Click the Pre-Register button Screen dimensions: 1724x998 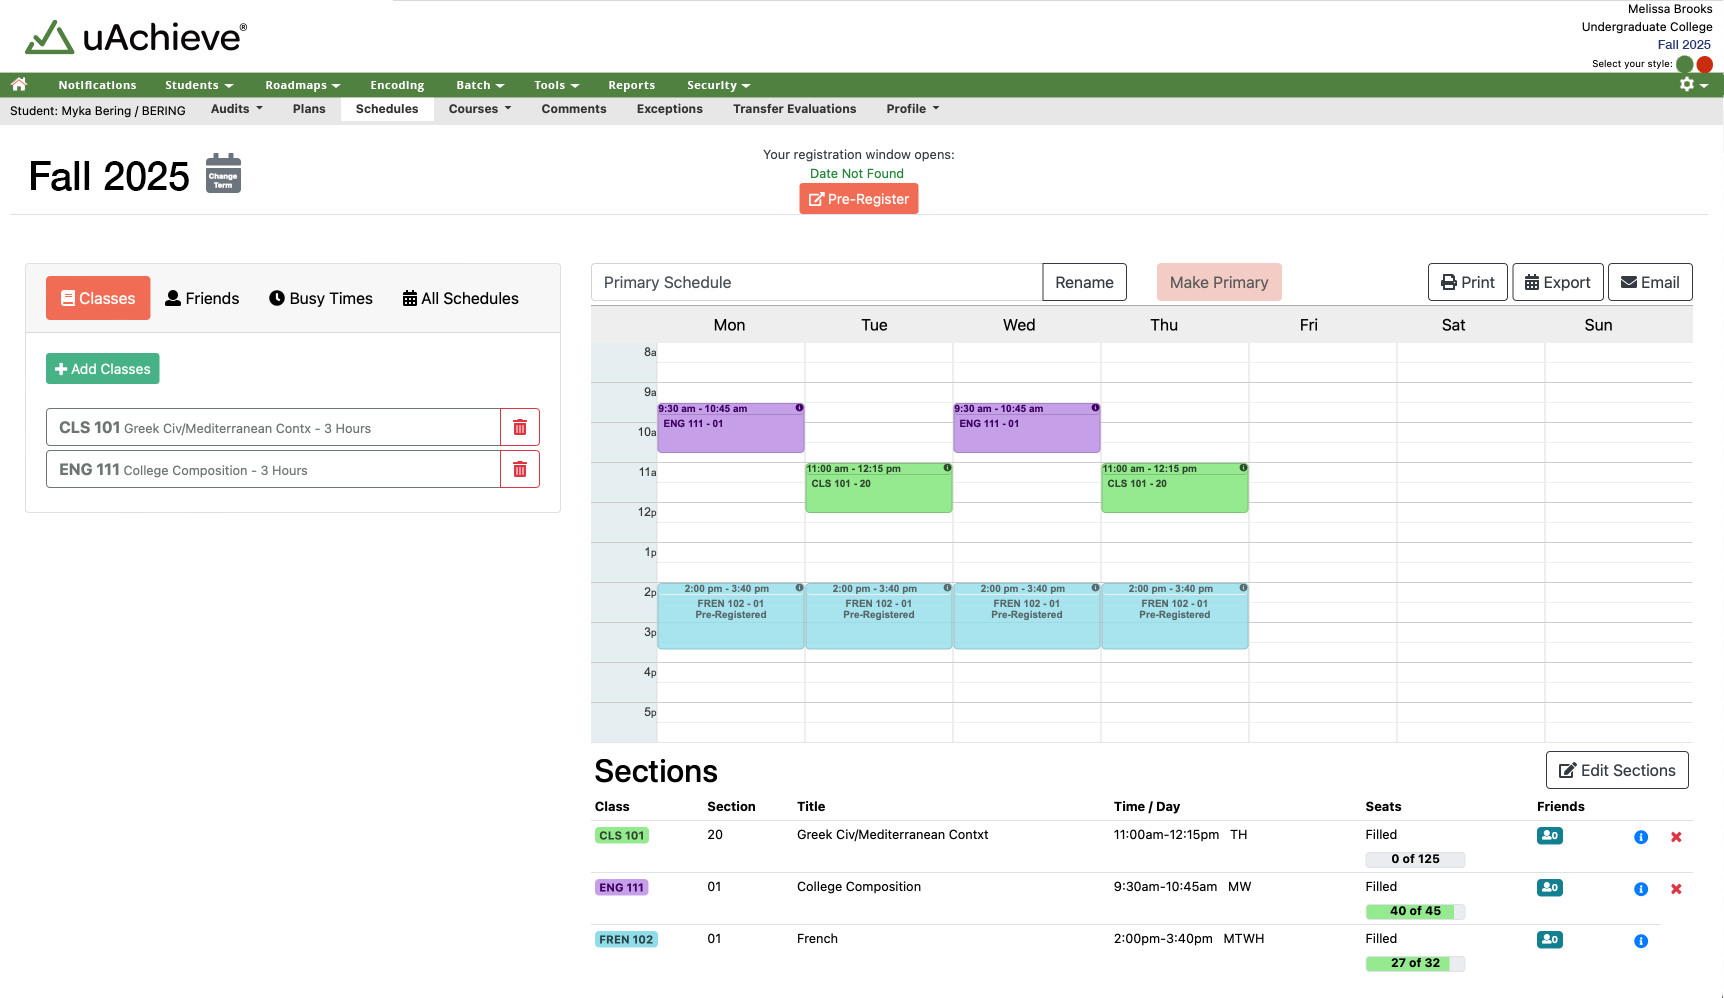point(858,199)
